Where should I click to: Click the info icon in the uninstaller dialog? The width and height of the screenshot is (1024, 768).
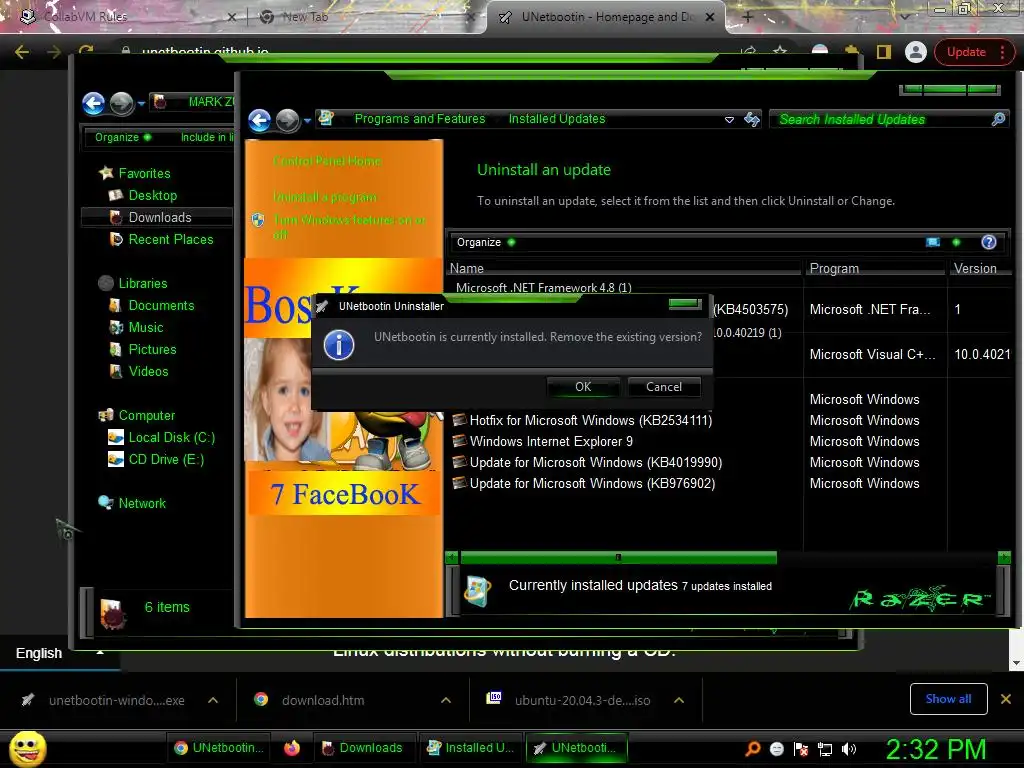[339, 345]
